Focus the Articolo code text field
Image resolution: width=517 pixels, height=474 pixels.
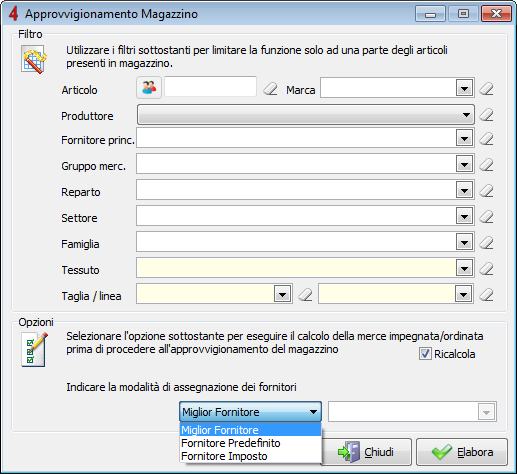coord(210,87)
